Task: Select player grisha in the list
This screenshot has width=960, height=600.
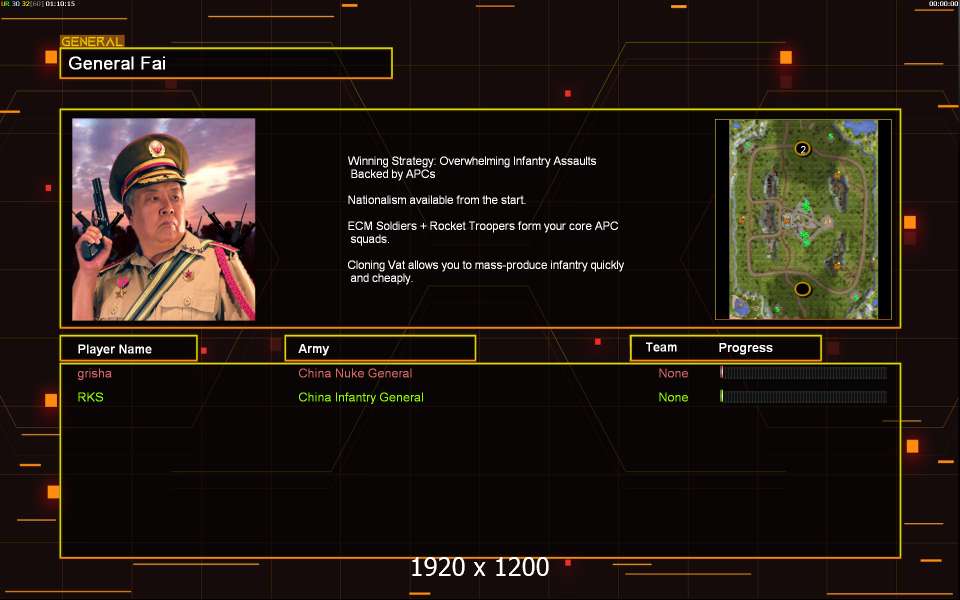Action: [94, 373]
